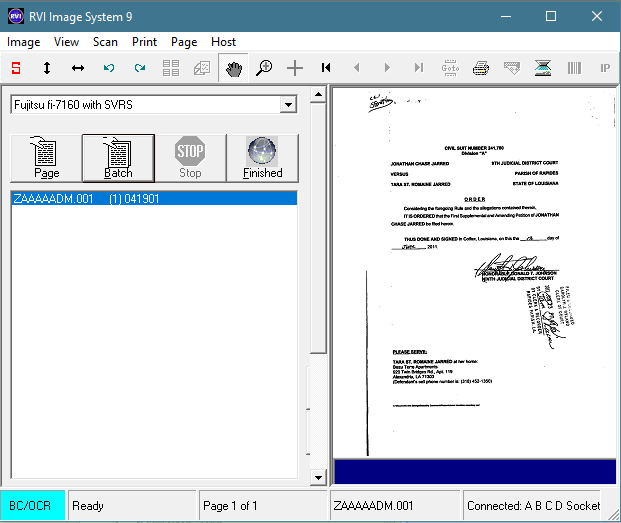Click the vertical scrollbar thumb
This screenshot has height=523, width=621.
tap(318, 227)
